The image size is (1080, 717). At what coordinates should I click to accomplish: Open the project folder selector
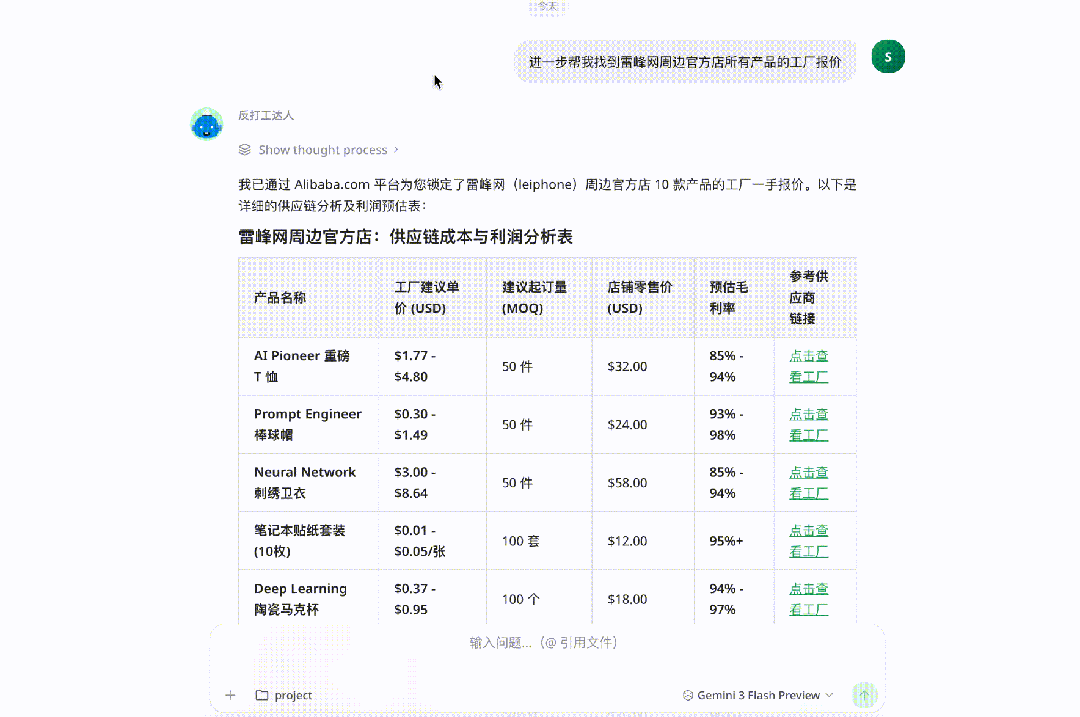284,695
